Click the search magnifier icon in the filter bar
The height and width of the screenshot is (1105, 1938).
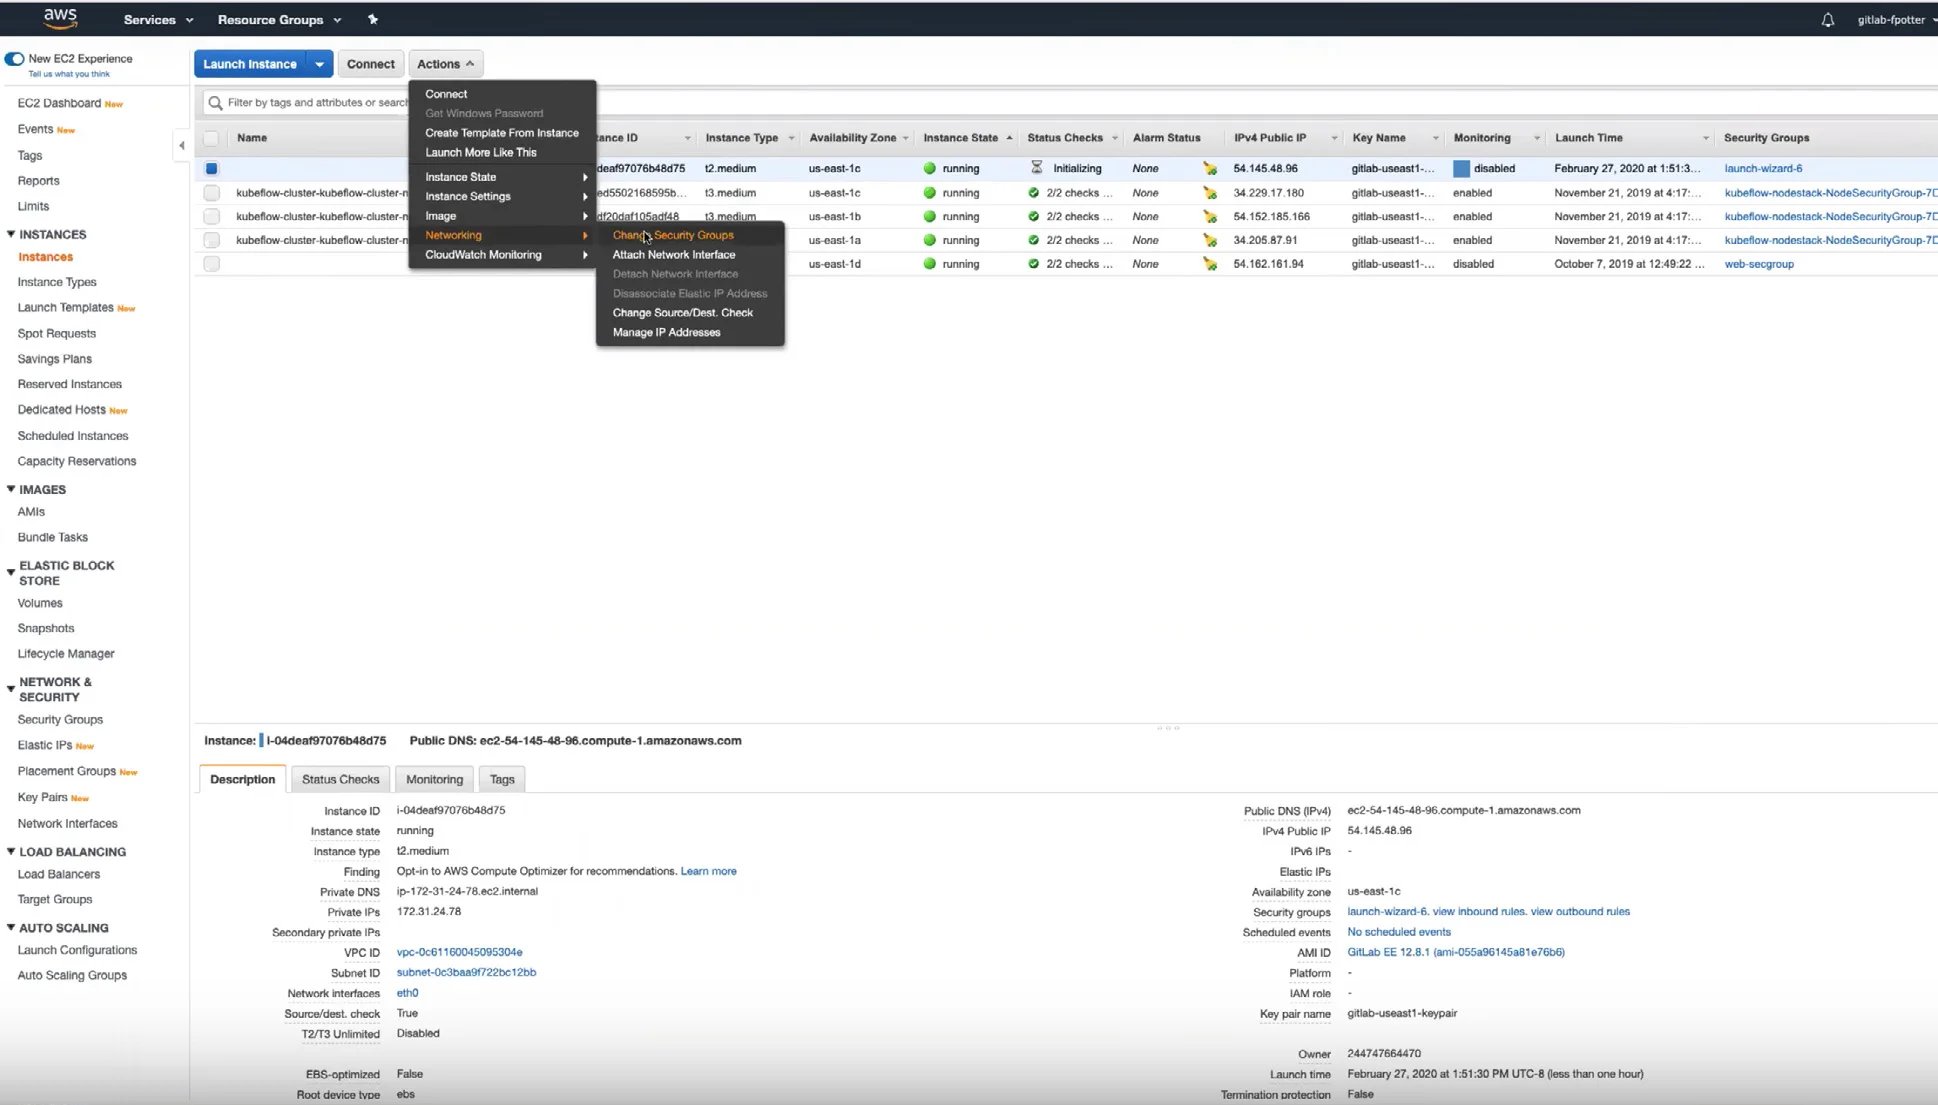[x=215, y=103]
